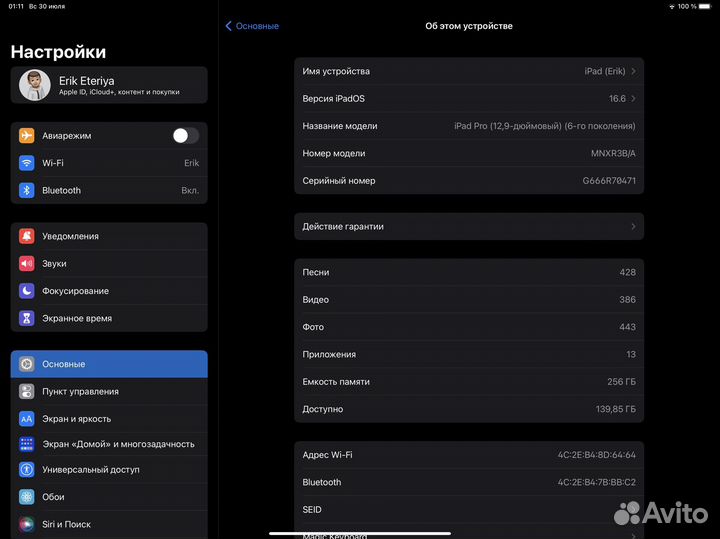Open Экран и яркость settings
This screenshot has width=720, height=539.
click(109, 419)
